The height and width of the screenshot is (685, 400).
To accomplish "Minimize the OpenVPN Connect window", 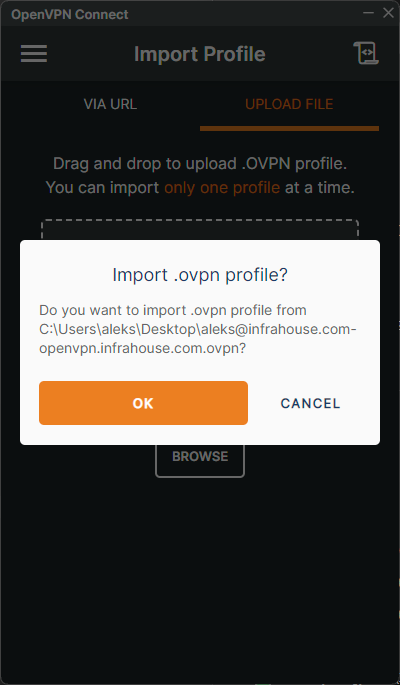I will click(368, 13).
